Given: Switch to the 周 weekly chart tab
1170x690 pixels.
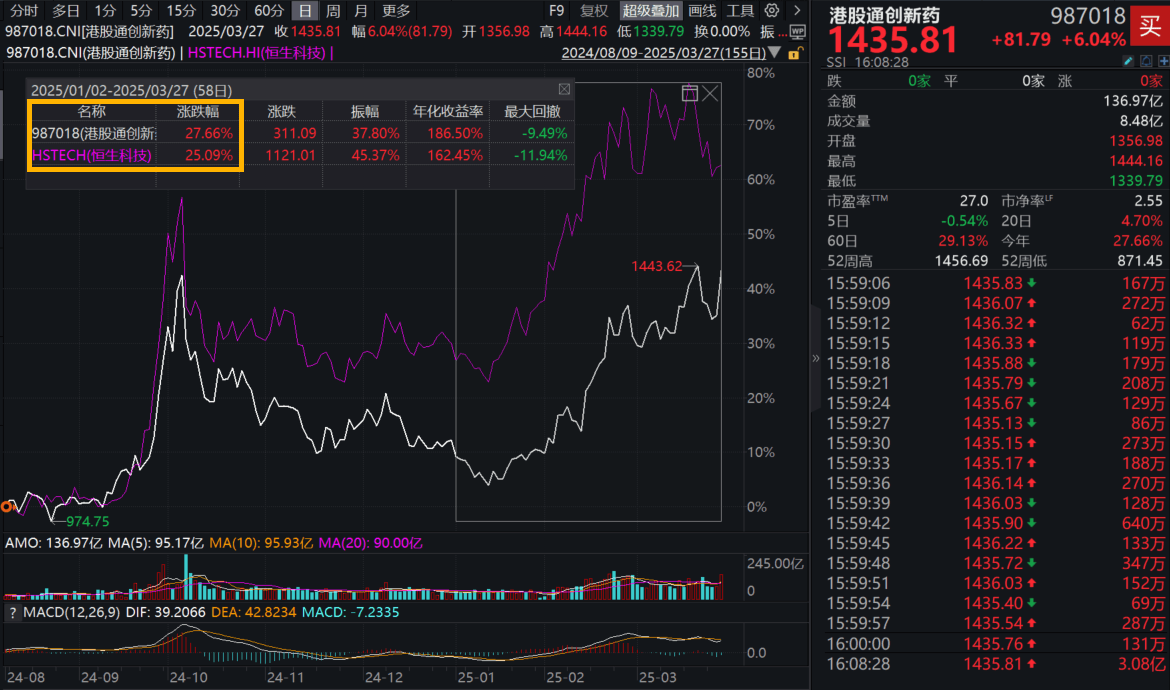Looking at the screenshot, I should 331,11.
